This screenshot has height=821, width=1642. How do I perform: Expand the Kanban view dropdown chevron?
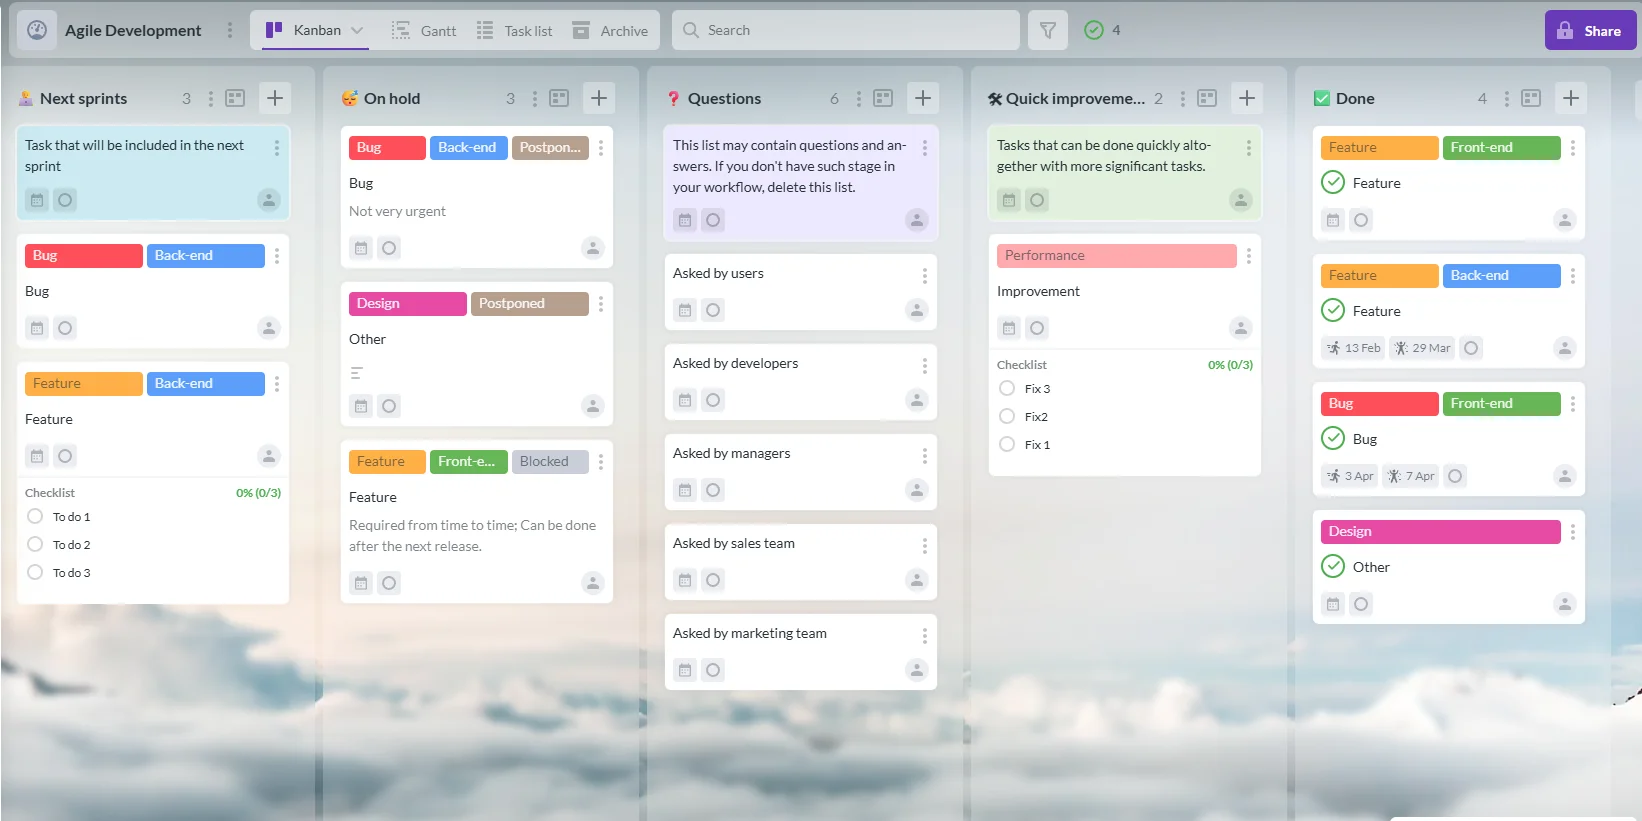pyautogui.click(x=357, y=30)
